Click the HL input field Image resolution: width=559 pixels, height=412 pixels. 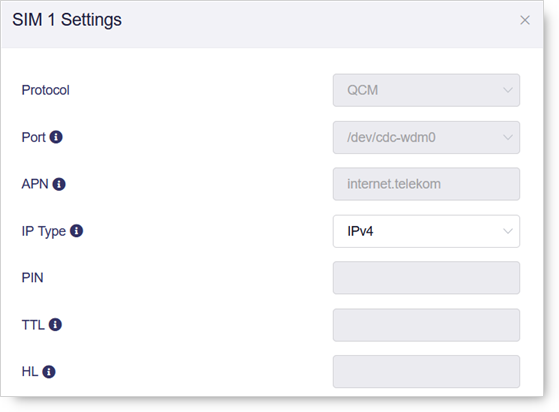tap(426, 372)
